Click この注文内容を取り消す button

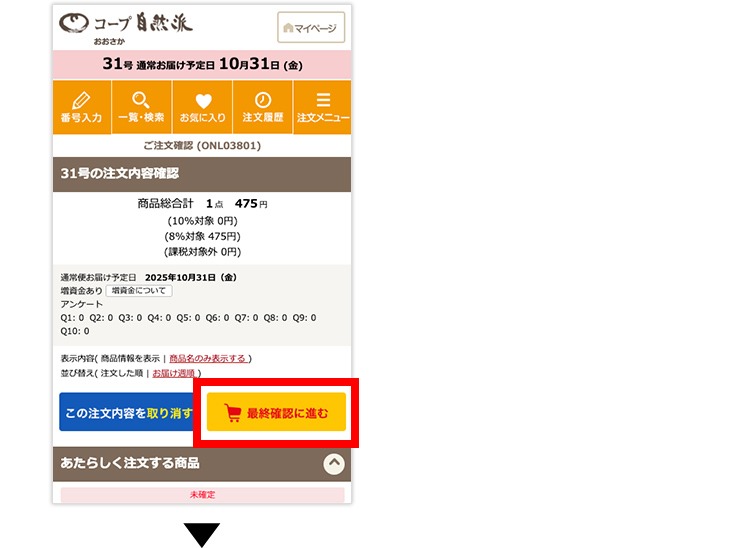click(x=128, y=412)
